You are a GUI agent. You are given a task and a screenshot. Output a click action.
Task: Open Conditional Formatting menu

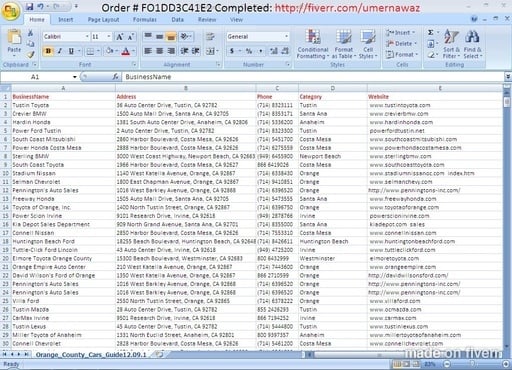tap(313, 44)
